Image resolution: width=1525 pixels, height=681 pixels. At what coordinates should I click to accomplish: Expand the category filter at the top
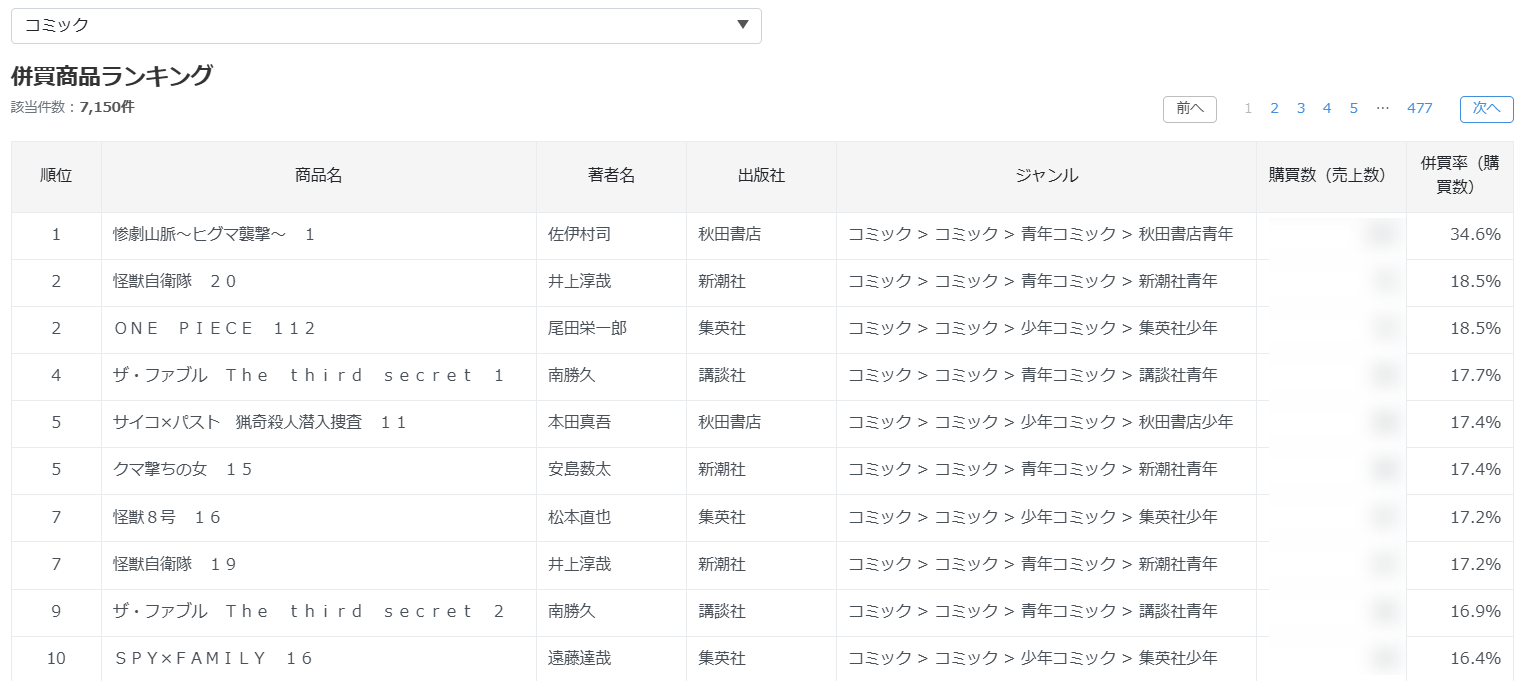pyautogui.click(x=385, y=26)
